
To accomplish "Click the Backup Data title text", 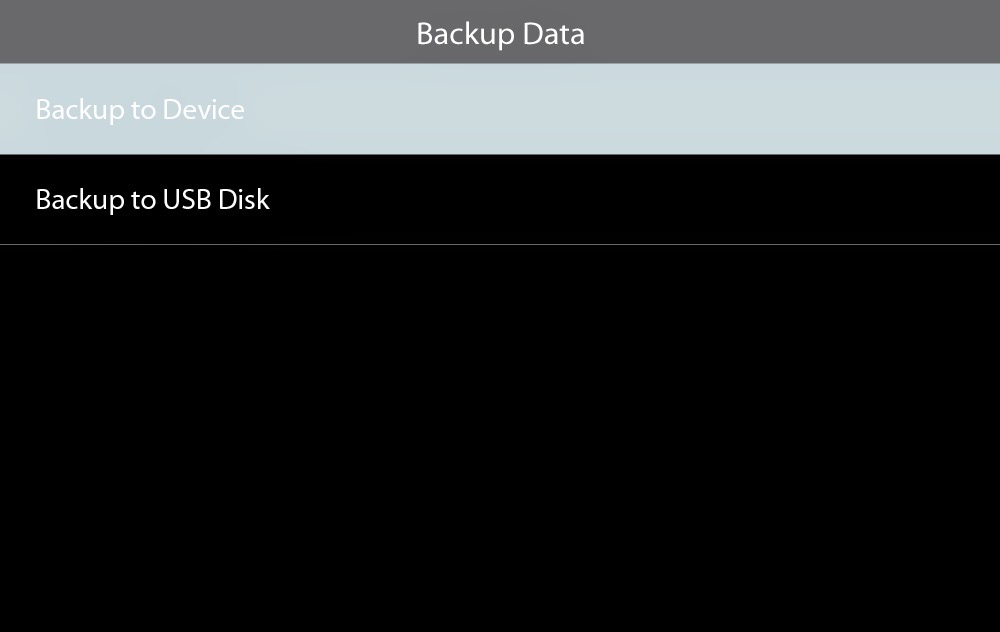I will [500, 33].
